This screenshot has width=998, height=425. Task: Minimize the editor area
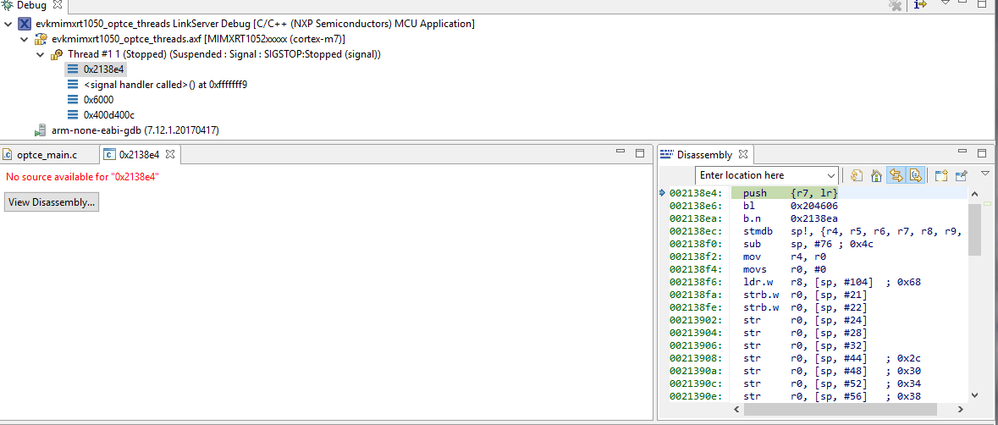click(622, 153)
